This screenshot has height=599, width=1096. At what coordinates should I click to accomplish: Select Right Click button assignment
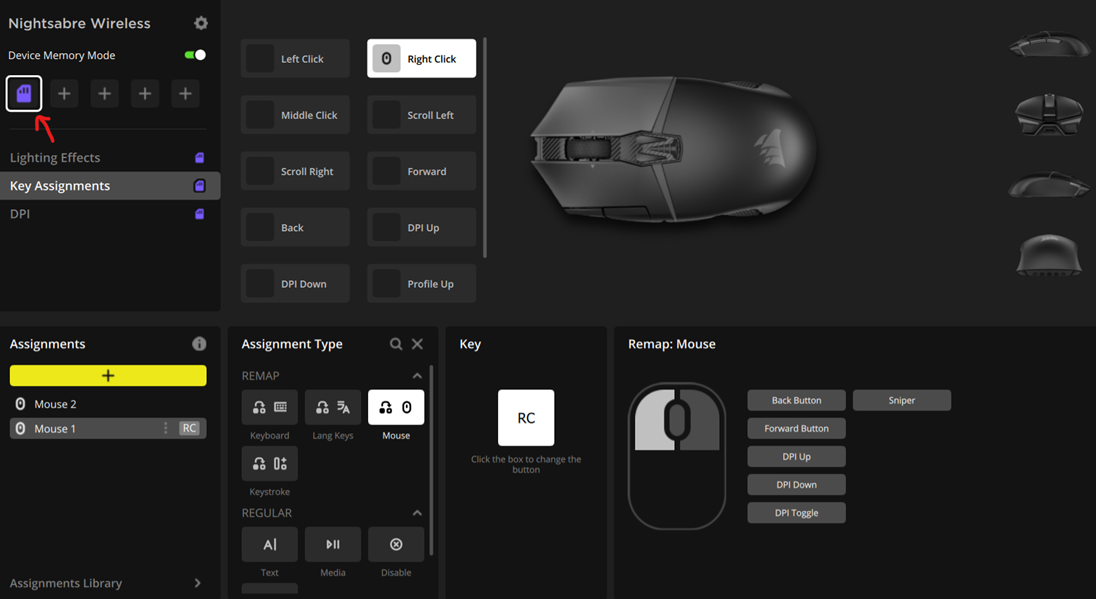point(421,59)
